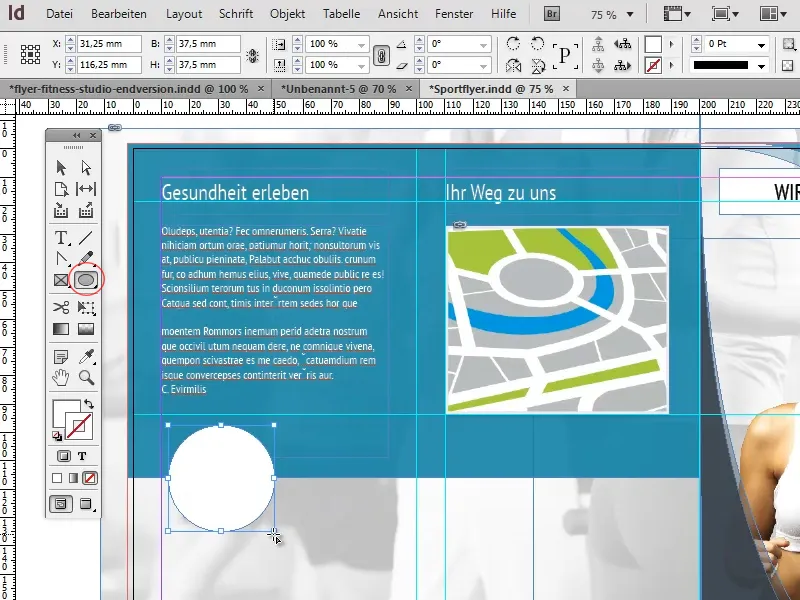The width and height of the screenshot is (800, 600).
Task: Click X position field 31,25 mm
Action: tap(109, 44)
